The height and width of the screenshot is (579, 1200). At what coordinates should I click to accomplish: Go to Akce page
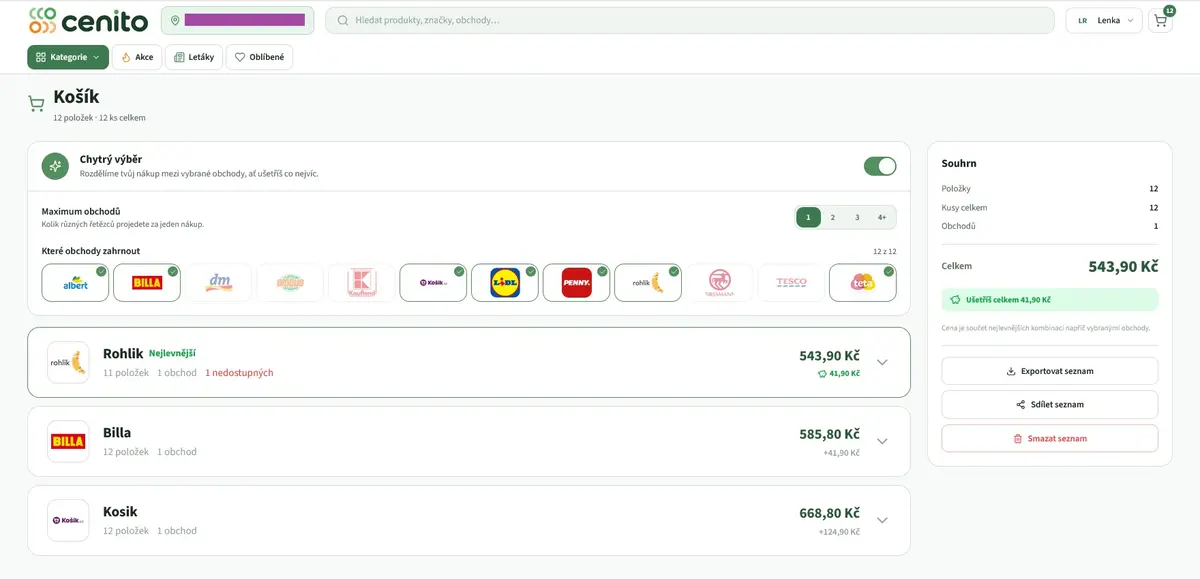pos(137,57)
